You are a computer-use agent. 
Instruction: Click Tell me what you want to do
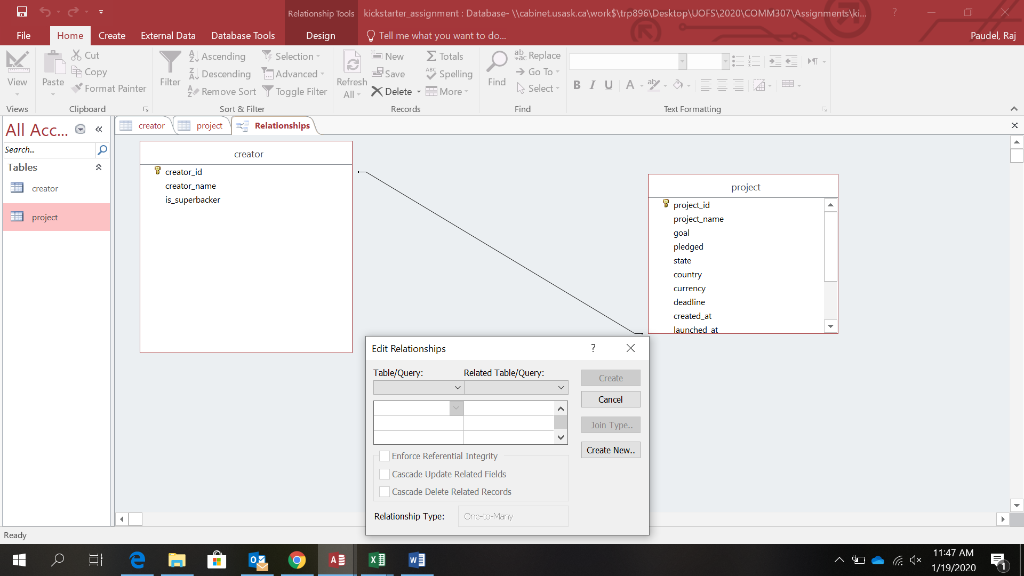click(436, 35)
